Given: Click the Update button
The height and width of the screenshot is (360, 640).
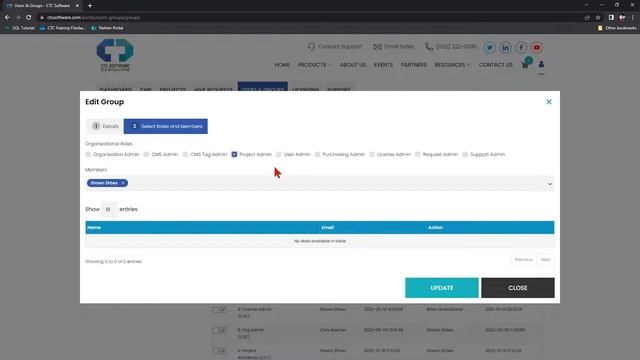Looking at the screenshot, I should tap(442, 288).
